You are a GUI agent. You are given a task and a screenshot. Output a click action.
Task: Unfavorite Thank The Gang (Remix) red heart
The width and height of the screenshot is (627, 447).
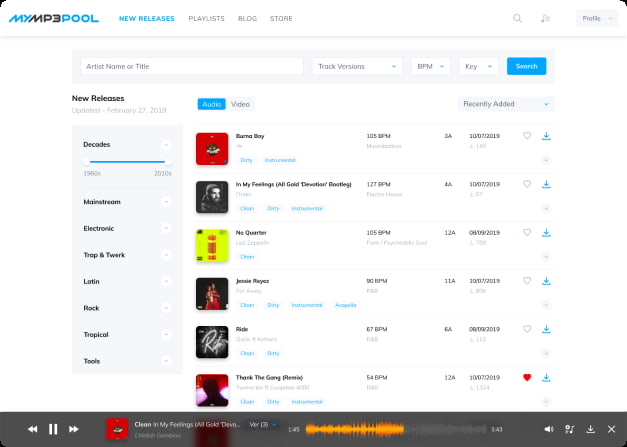(x=527, y=377)
